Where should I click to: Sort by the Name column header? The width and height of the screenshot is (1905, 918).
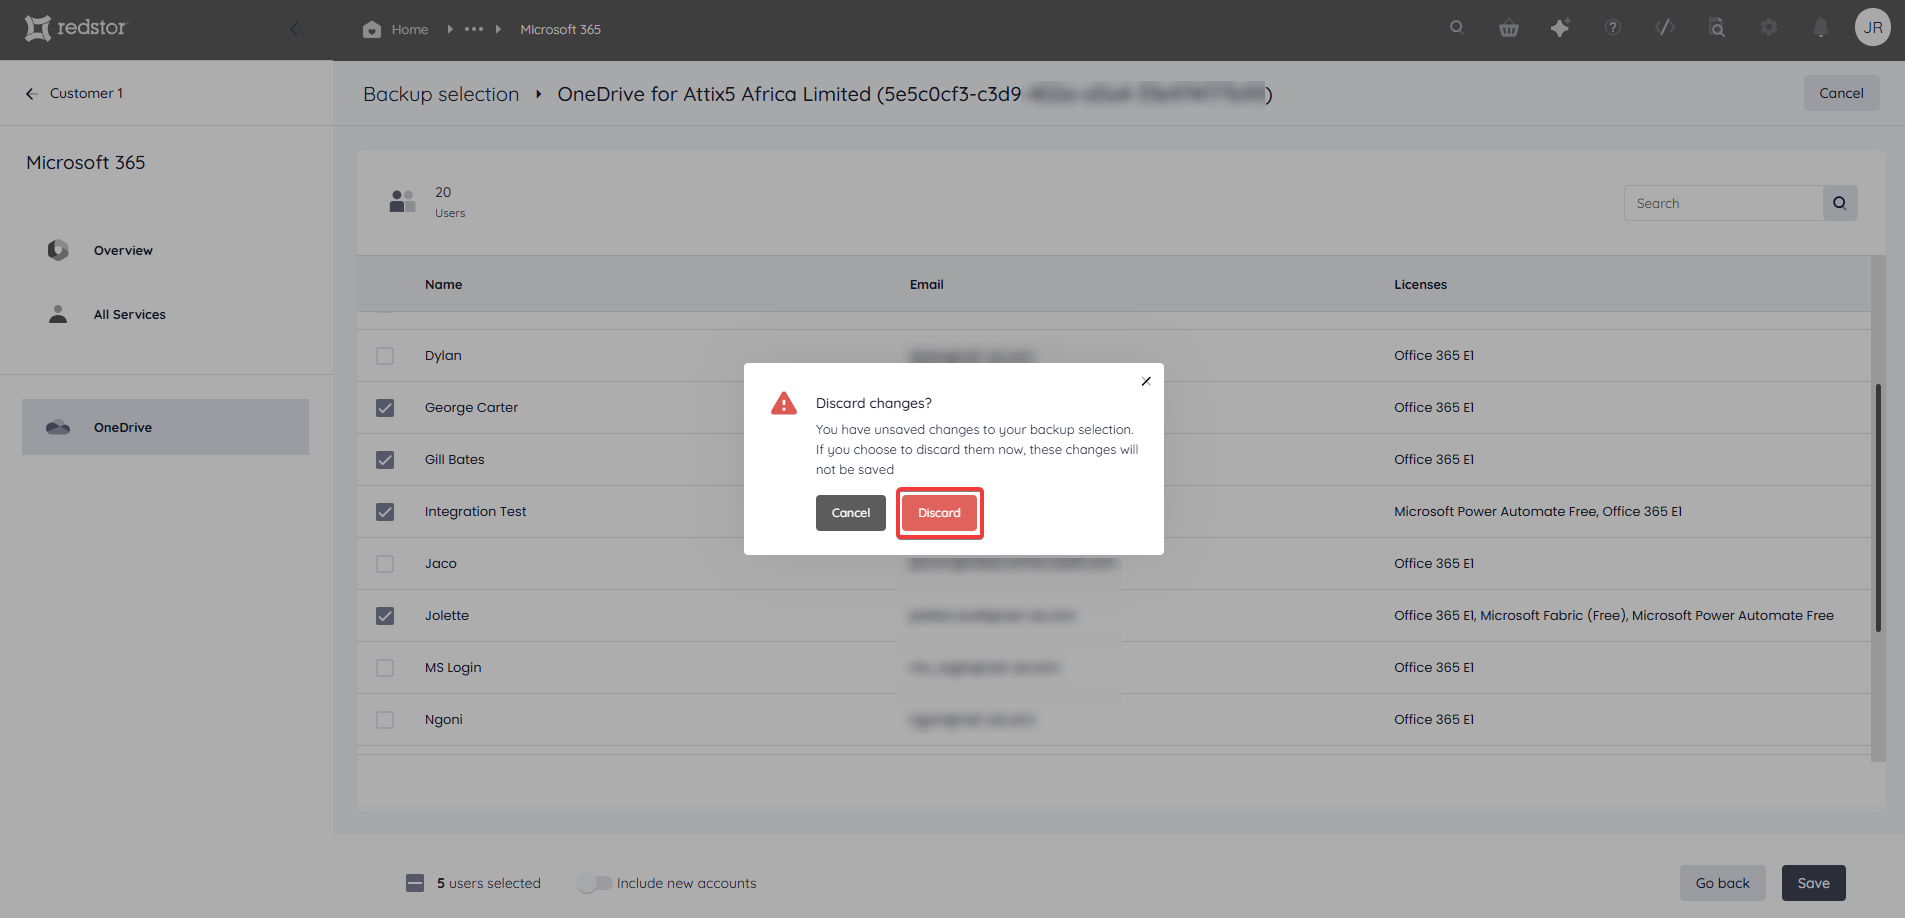[x=443, y=285]
